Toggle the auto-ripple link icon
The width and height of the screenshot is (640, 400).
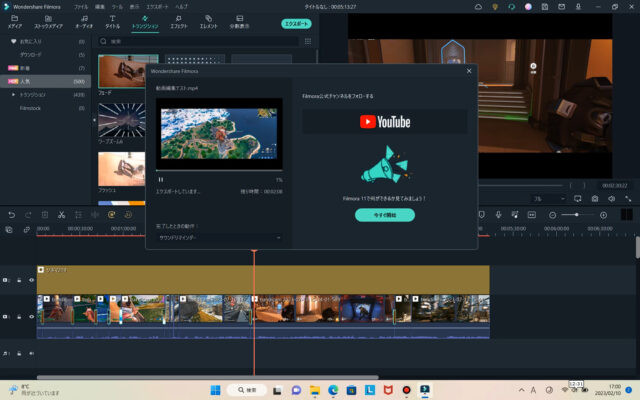coord(27,230)
